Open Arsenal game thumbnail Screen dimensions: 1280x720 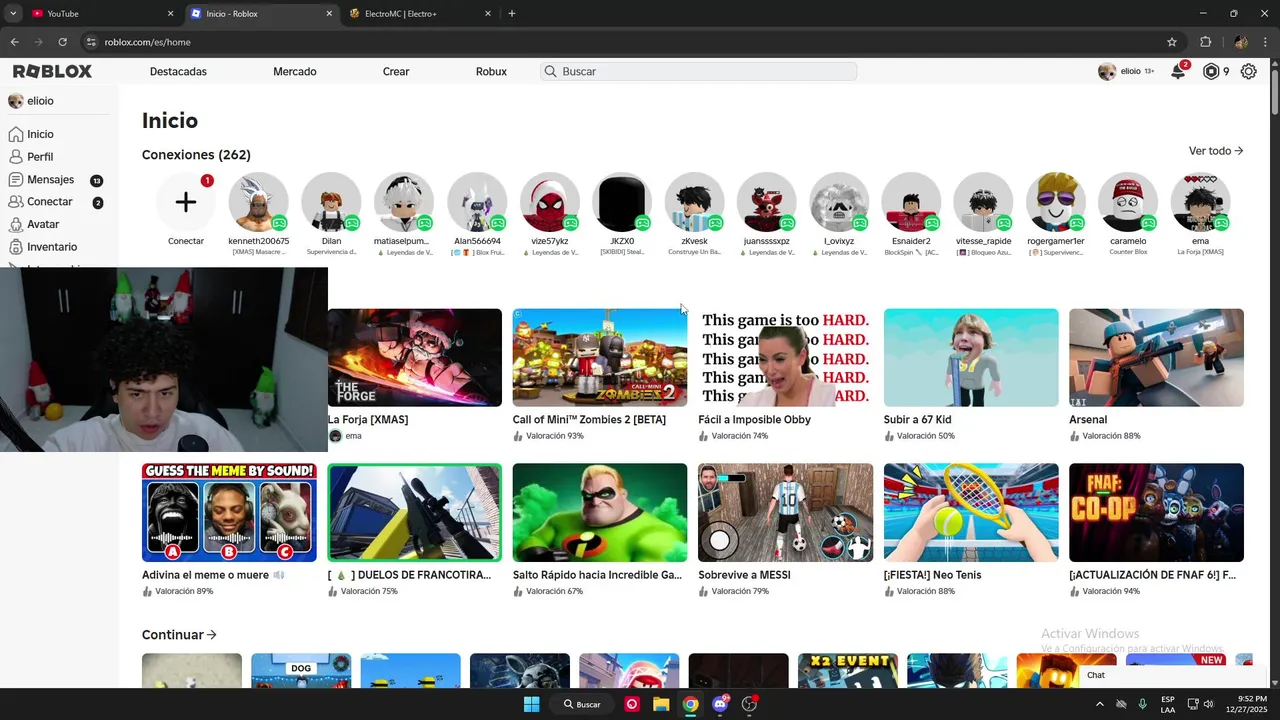click(x=1156, y=357)
